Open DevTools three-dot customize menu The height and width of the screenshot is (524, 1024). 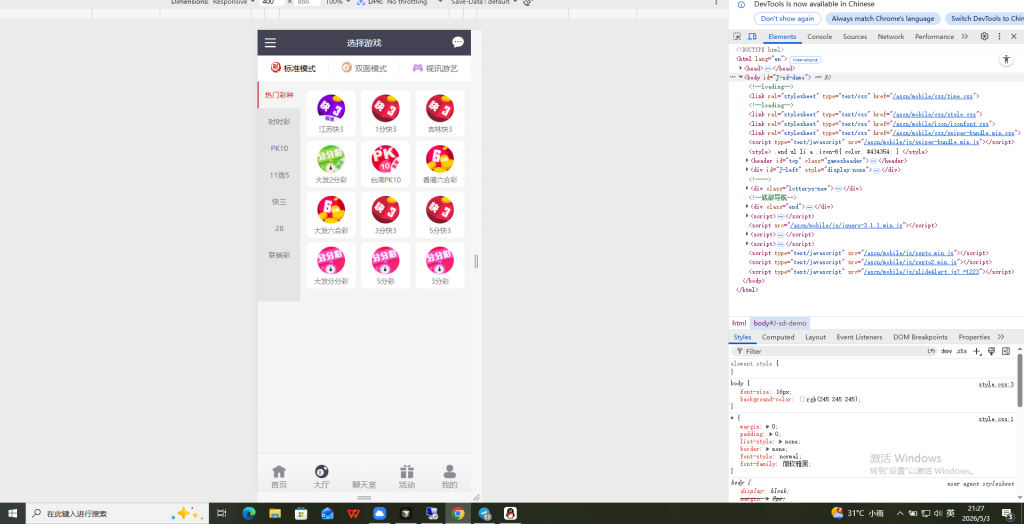999,37
